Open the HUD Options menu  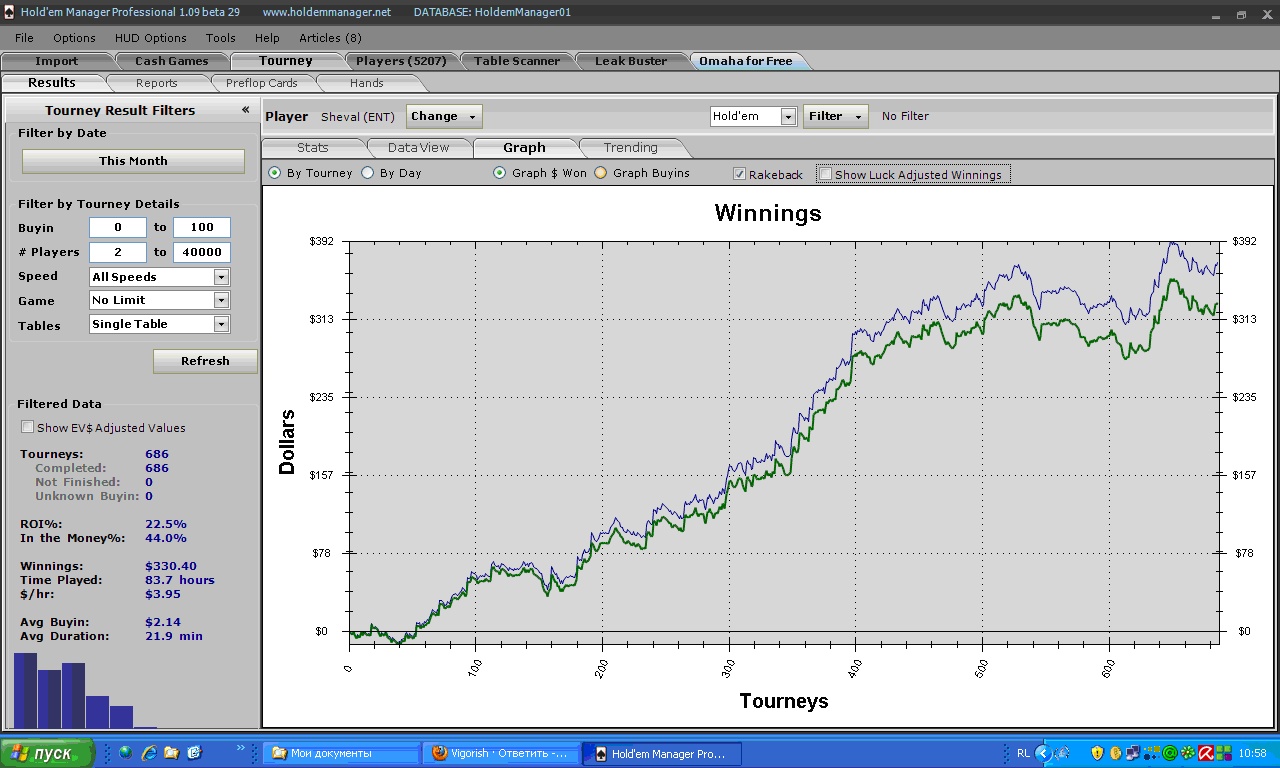[x=150, y=38]
